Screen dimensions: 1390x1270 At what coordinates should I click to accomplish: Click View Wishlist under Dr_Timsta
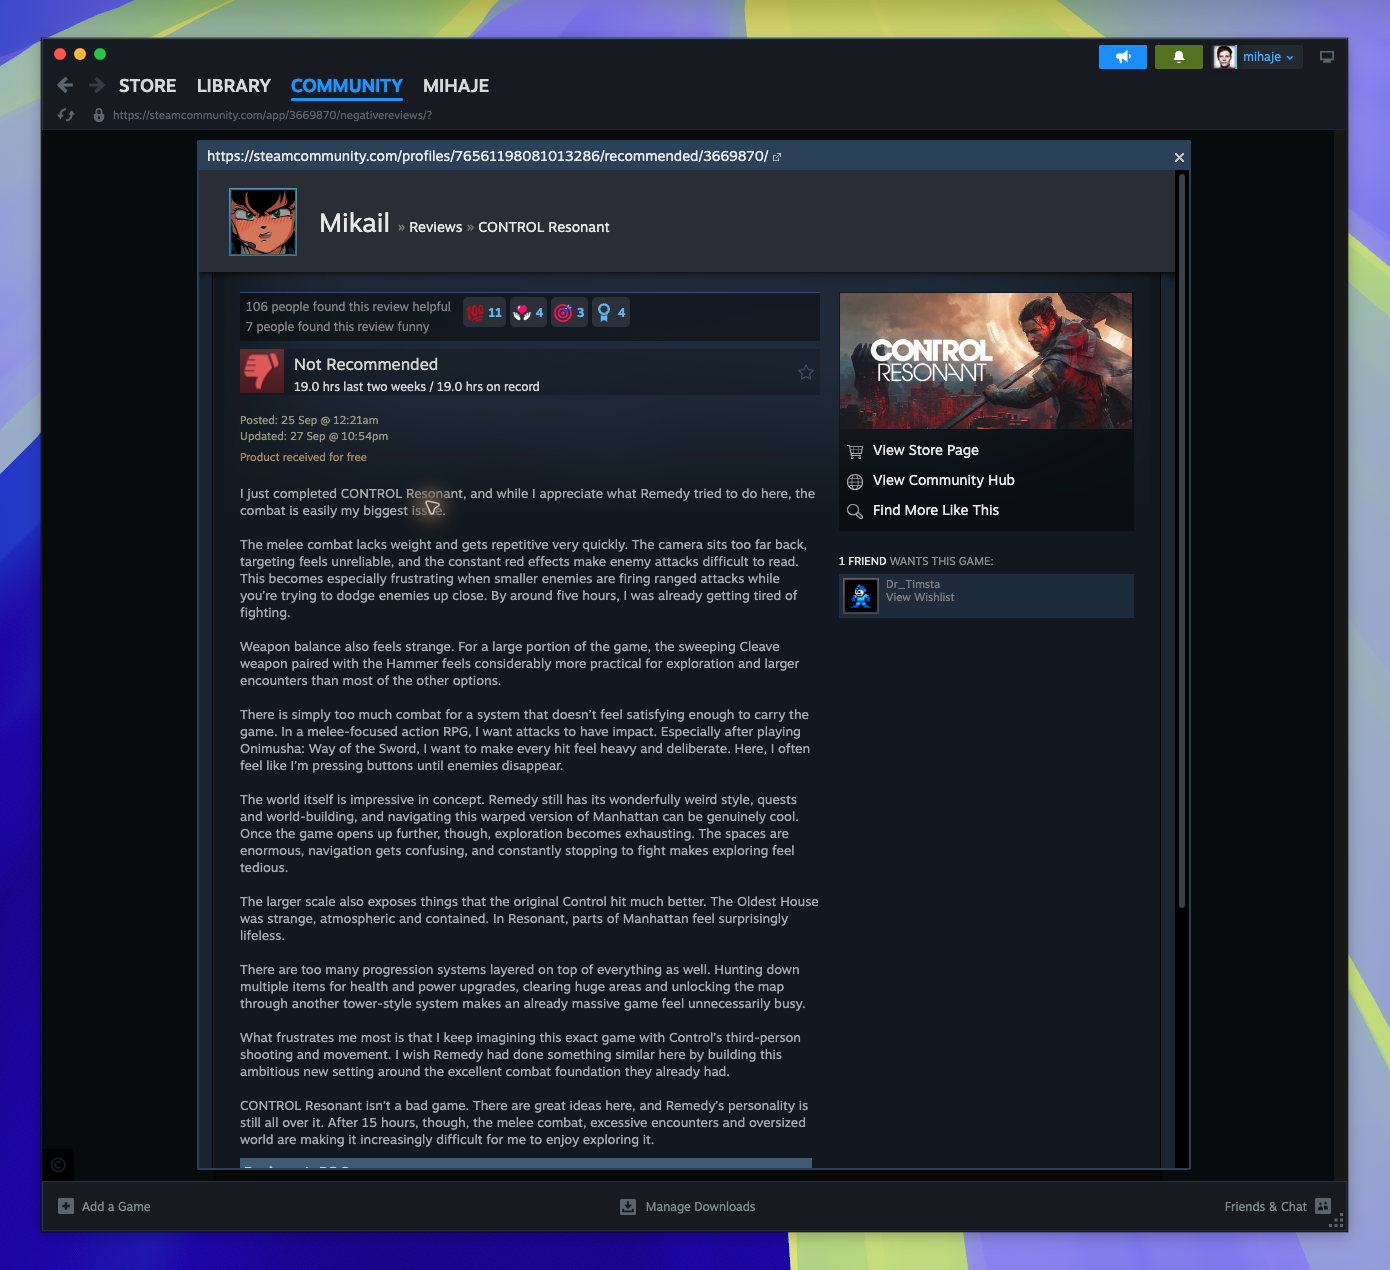[x=920, y=597]
